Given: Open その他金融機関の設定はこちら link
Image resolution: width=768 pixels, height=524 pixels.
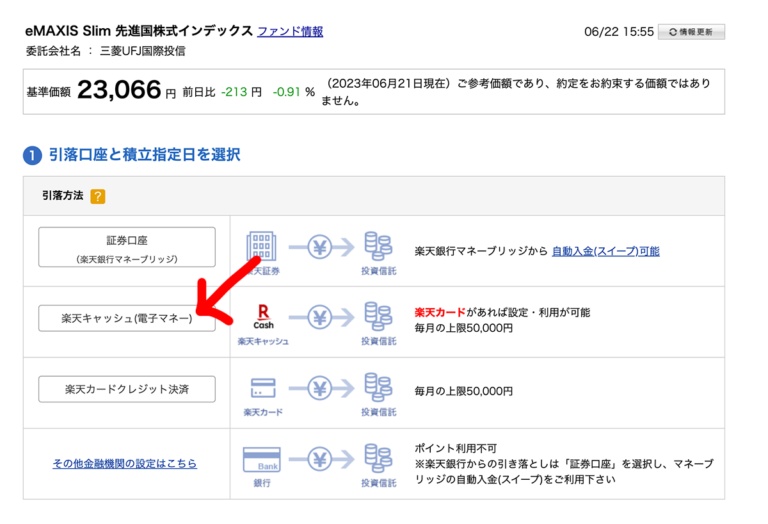Looking at the screenshot, I should pos(125,464).
